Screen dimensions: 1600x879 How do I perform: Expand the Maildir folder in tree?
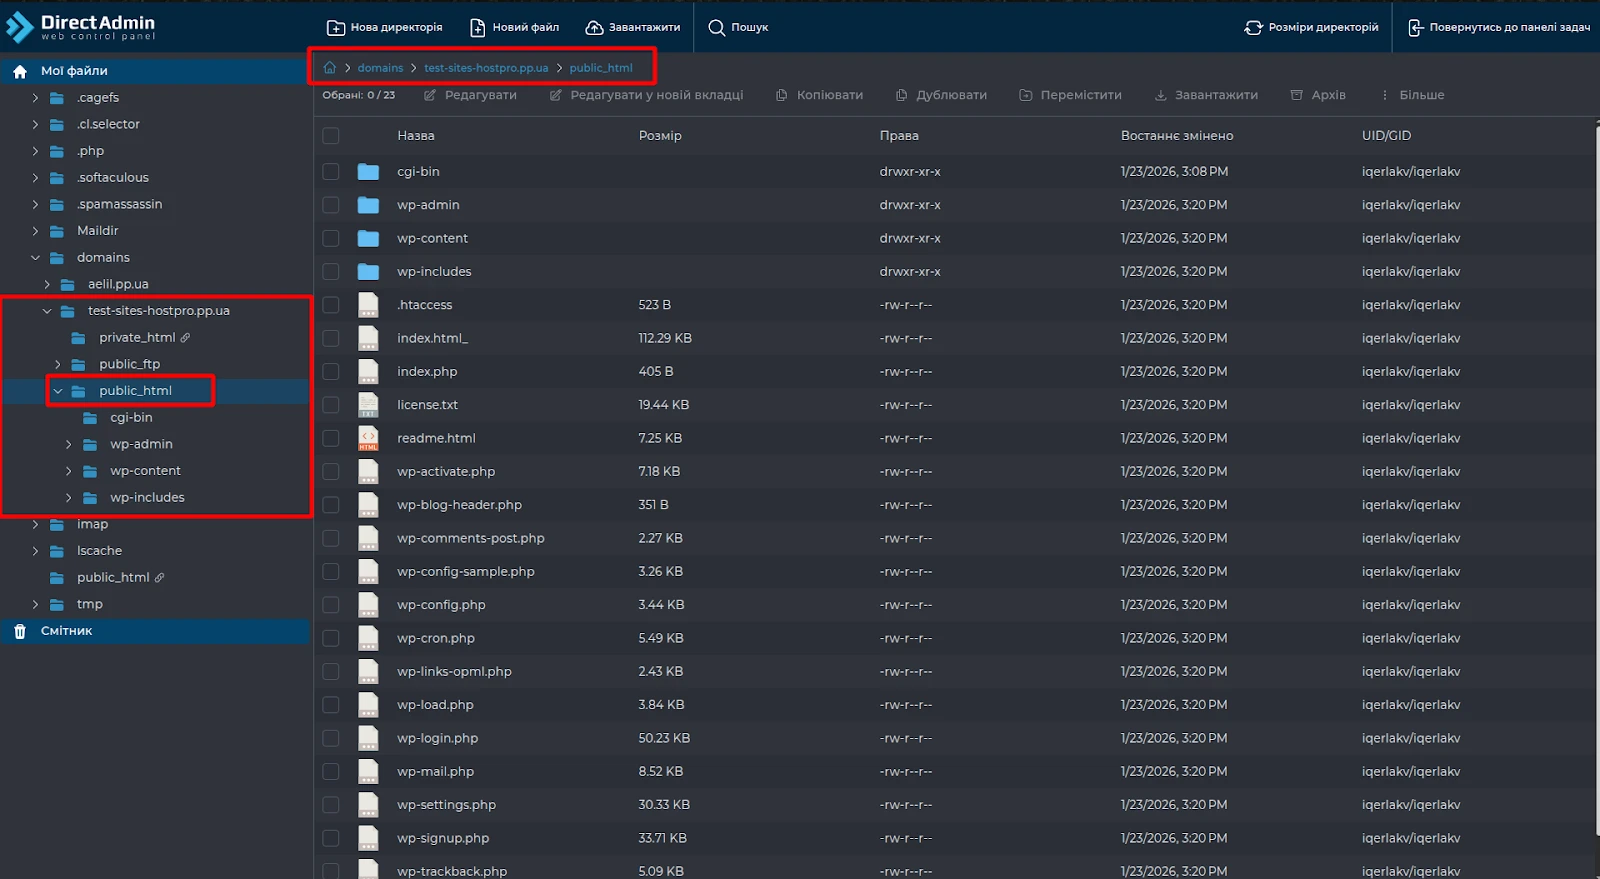tap(35, 231)
